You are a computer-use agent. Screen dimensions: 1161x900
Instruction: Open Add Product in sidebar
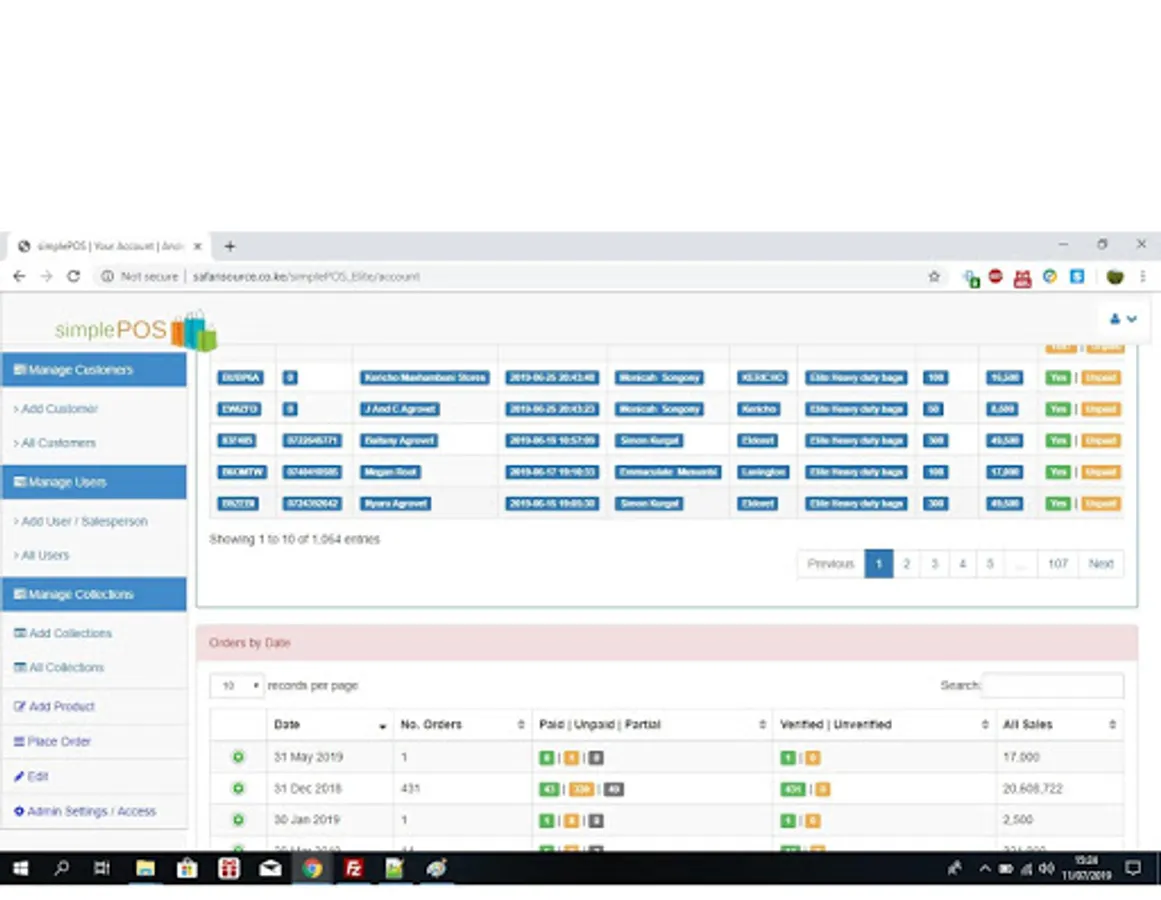tap(54, 707)
